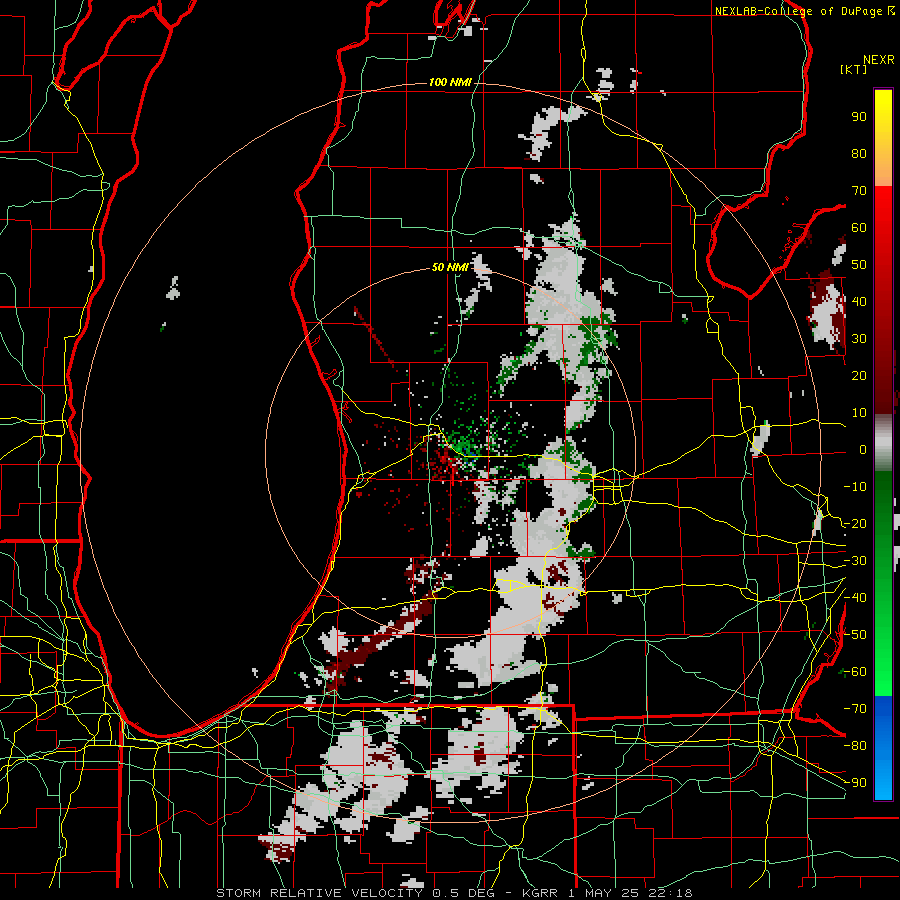Click the 100 NMI range ring label

click(x=450, y=82)
